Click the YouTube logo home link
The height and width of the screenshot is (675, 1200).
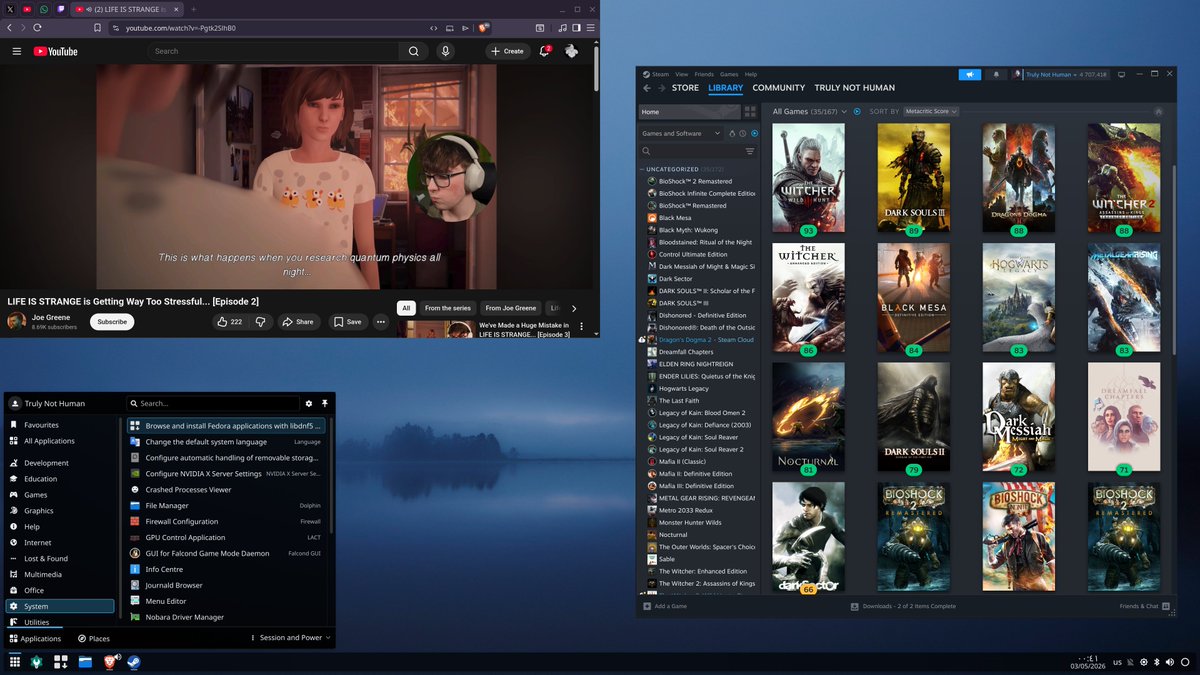(55, 51)
